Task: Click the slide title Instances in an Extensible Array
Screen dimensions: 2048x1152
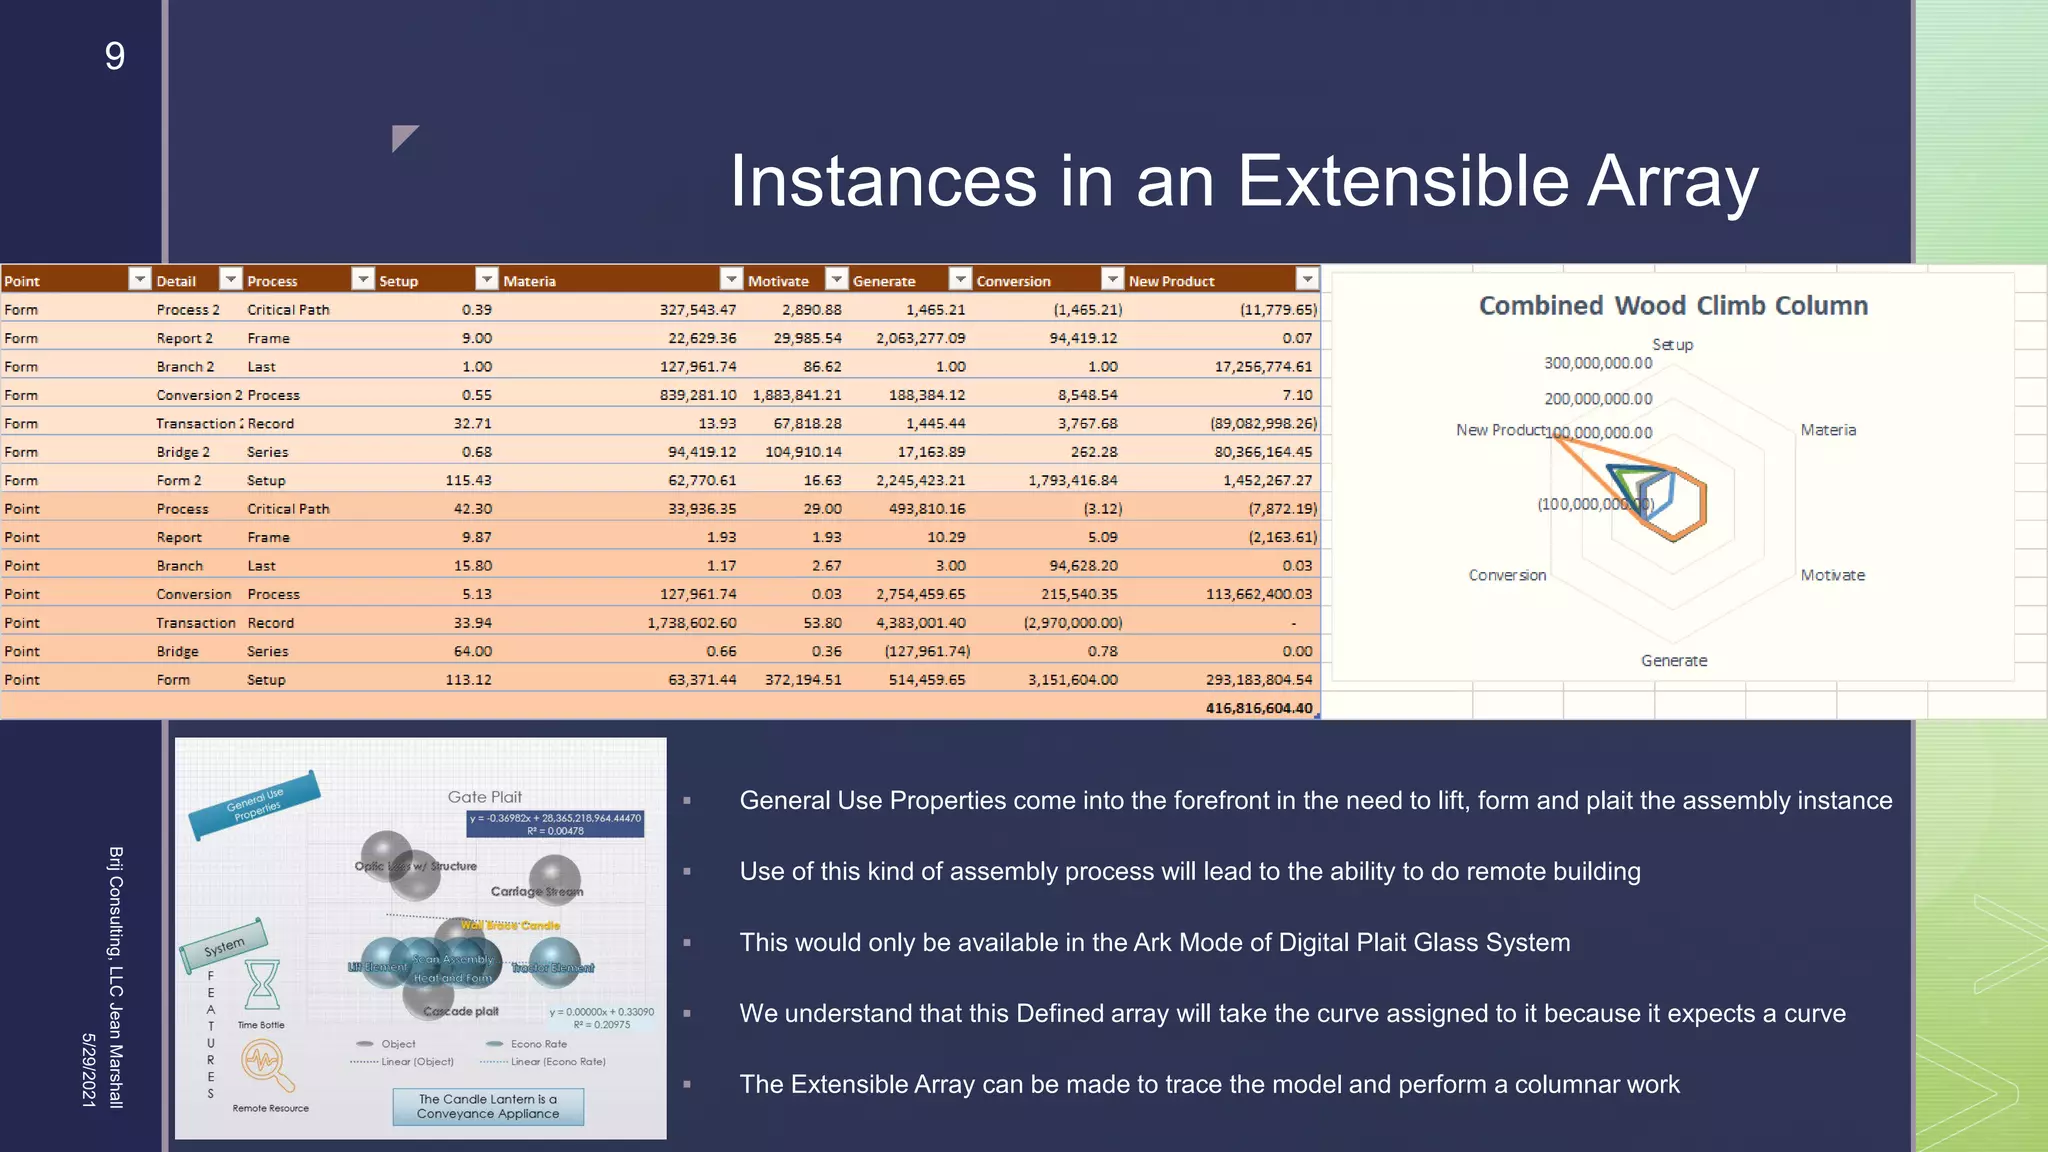Action: click(x=1243, y=181)
